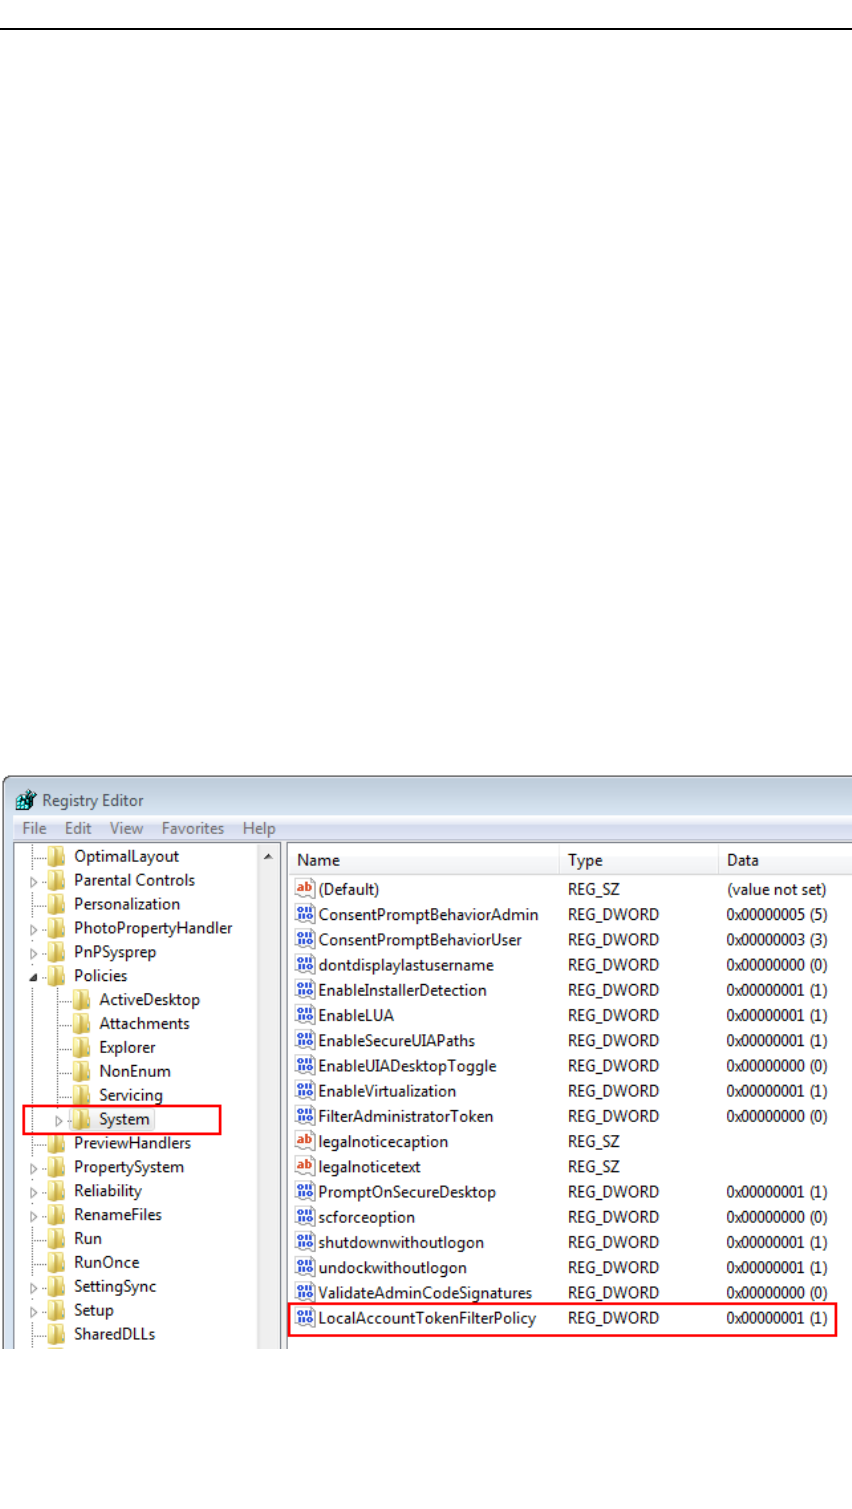This screenshot has width=852, height=1509.
Task: Select the EnableVirtualization value name
Action: coord(387,1091)
